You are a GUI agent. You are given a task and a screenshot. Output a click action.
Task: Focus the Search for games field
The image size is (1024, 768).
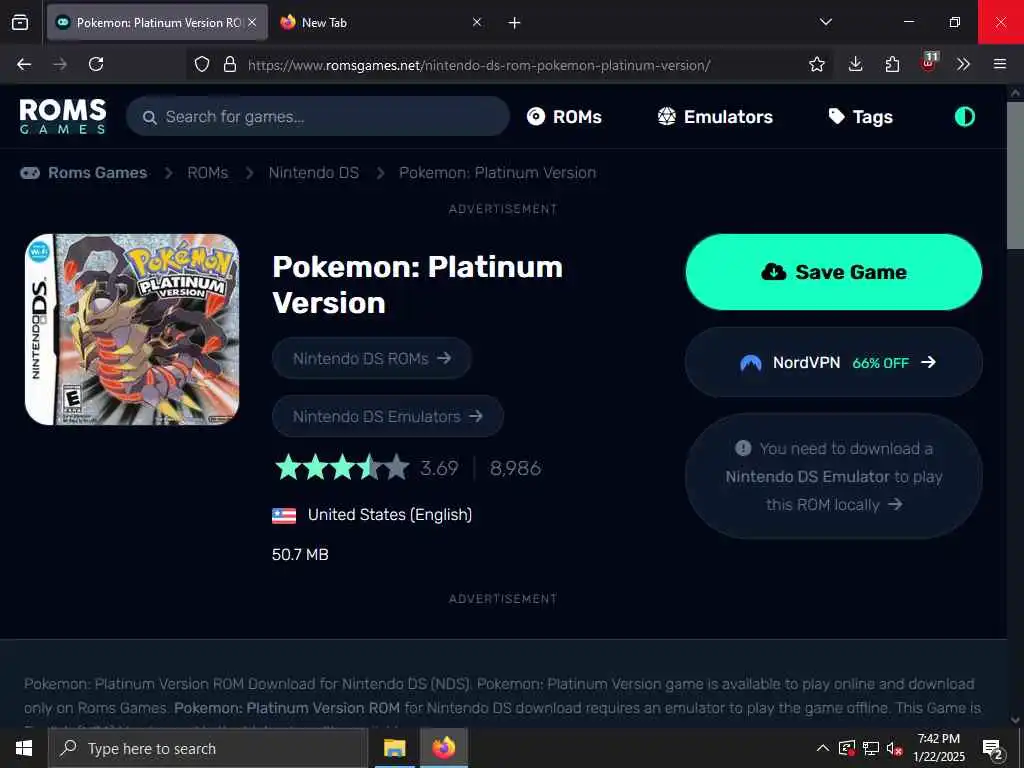click(x=317, y=116)
